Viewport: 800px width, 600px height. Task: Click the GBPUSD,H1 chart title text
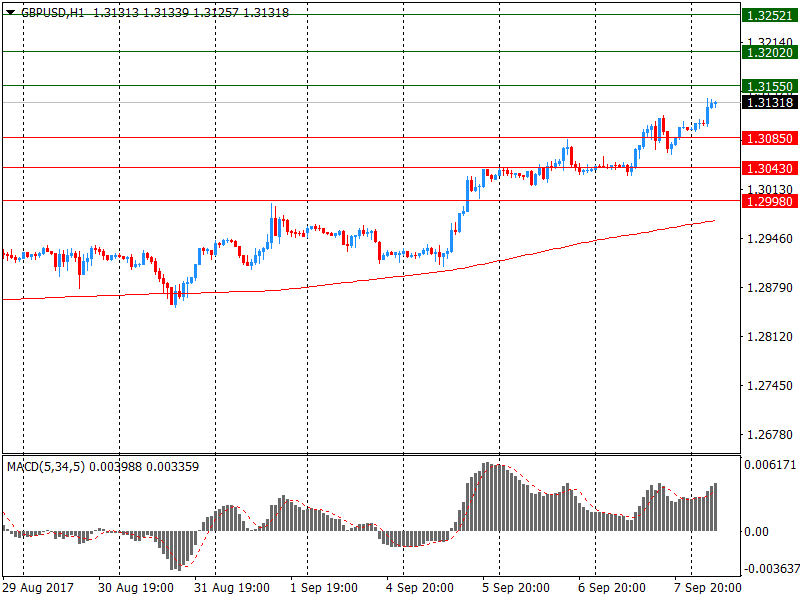[53, 13]
